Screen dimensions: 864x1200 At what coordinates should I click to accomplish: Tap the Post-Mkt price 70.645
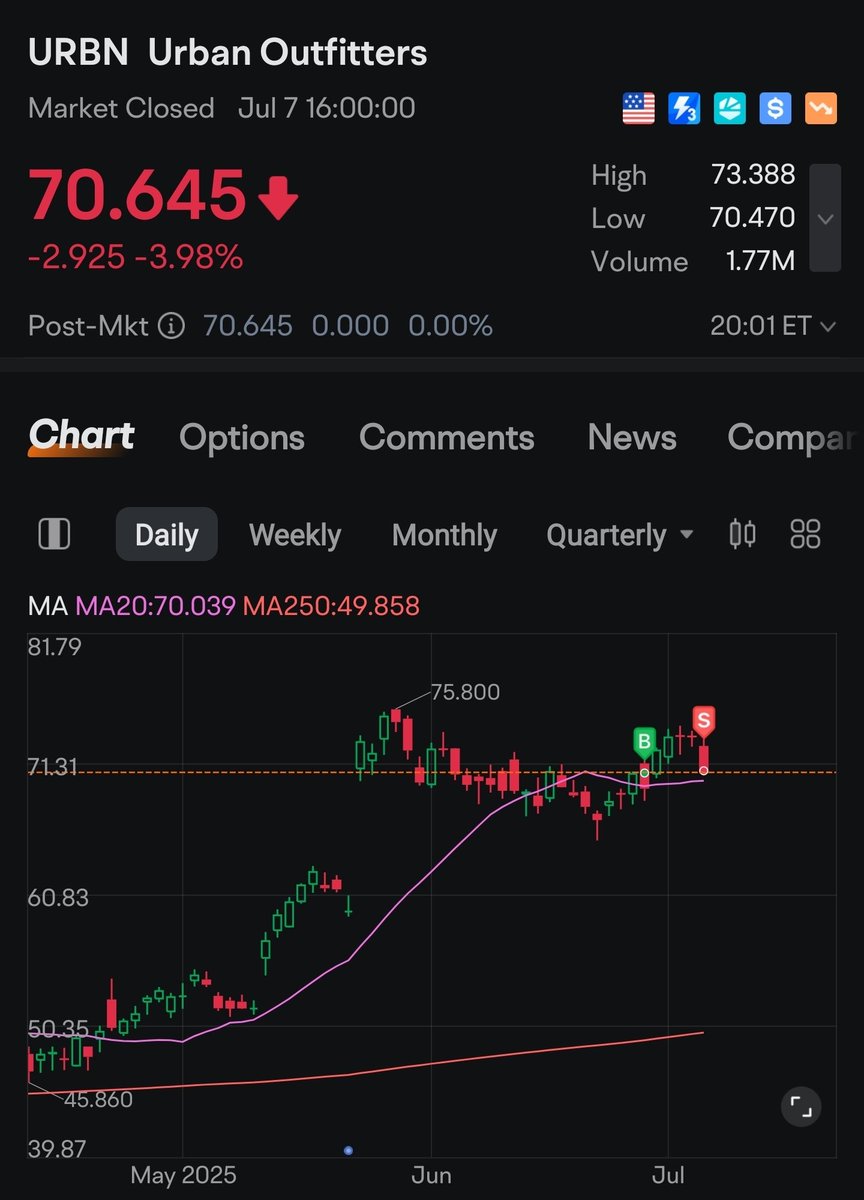coord(248,326)
